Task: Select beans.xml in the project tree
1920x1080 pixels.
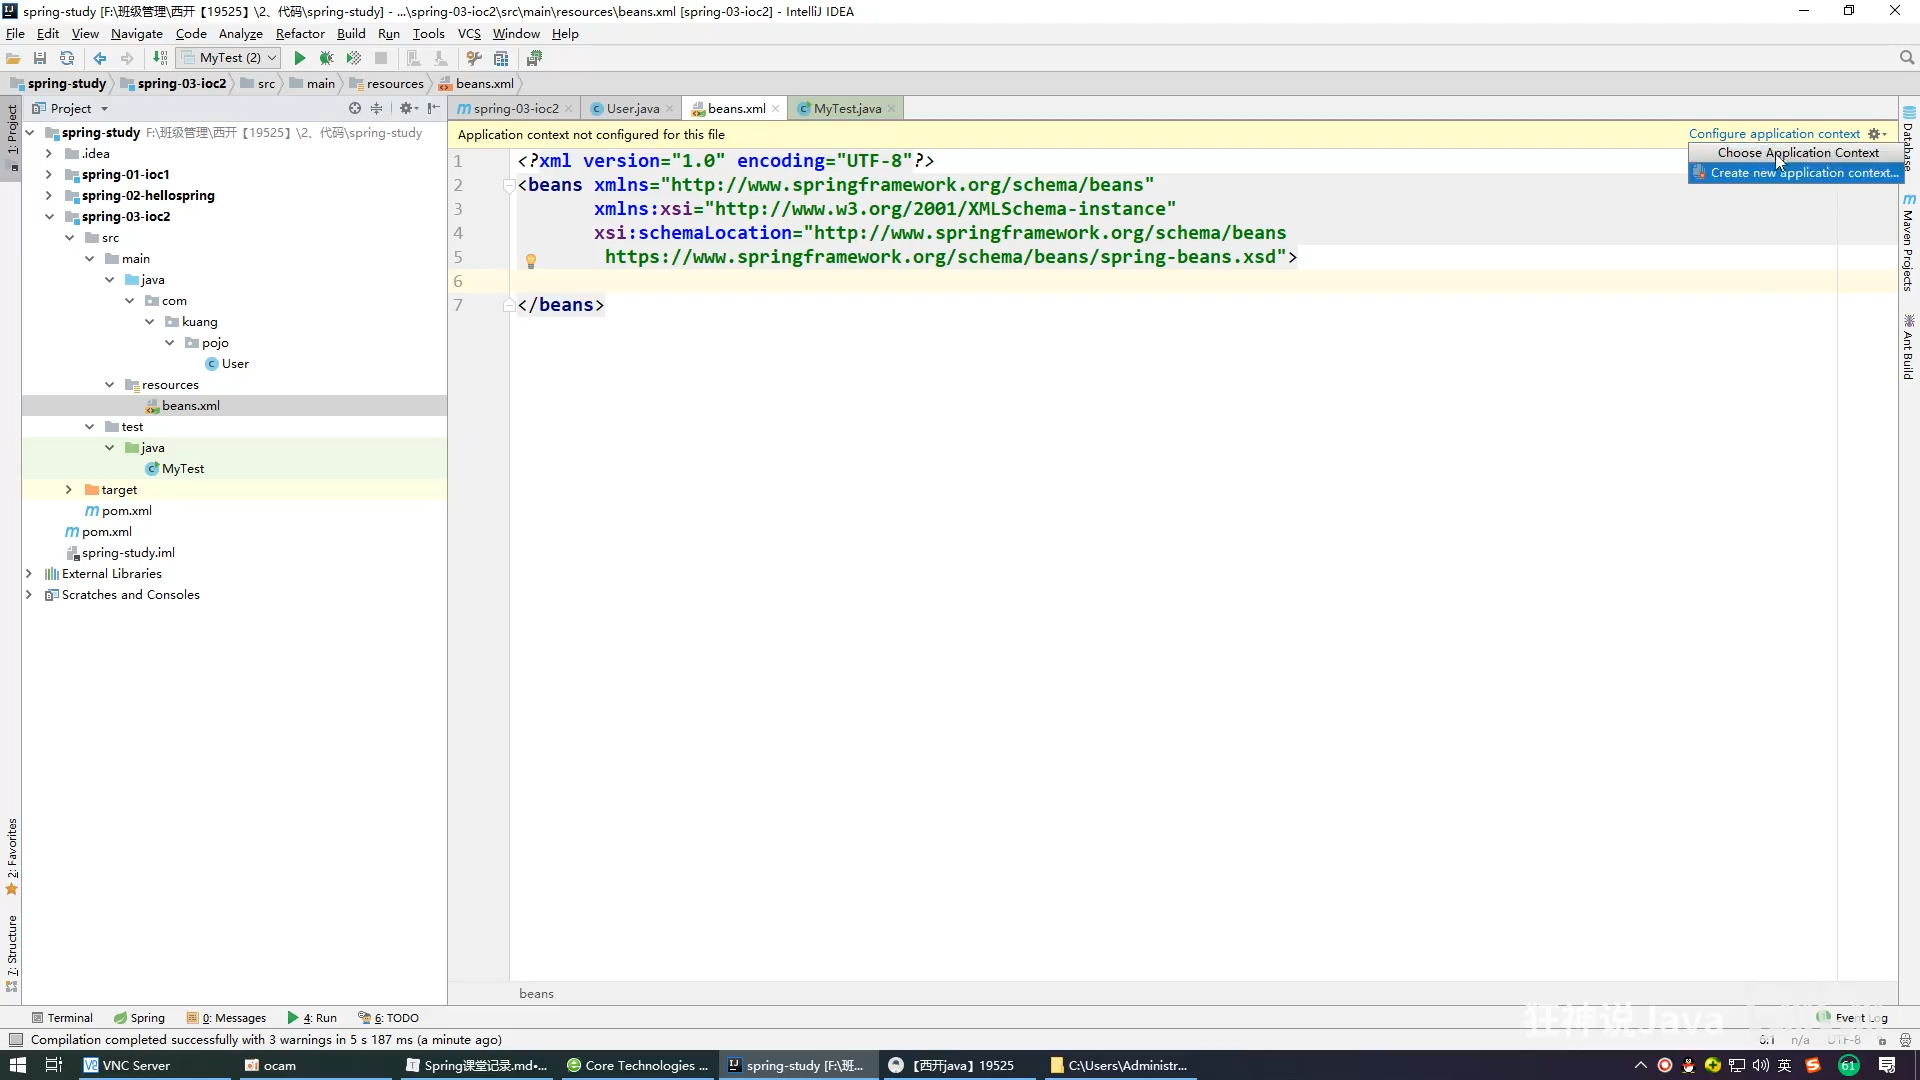Action: click(x=190, y=406)
